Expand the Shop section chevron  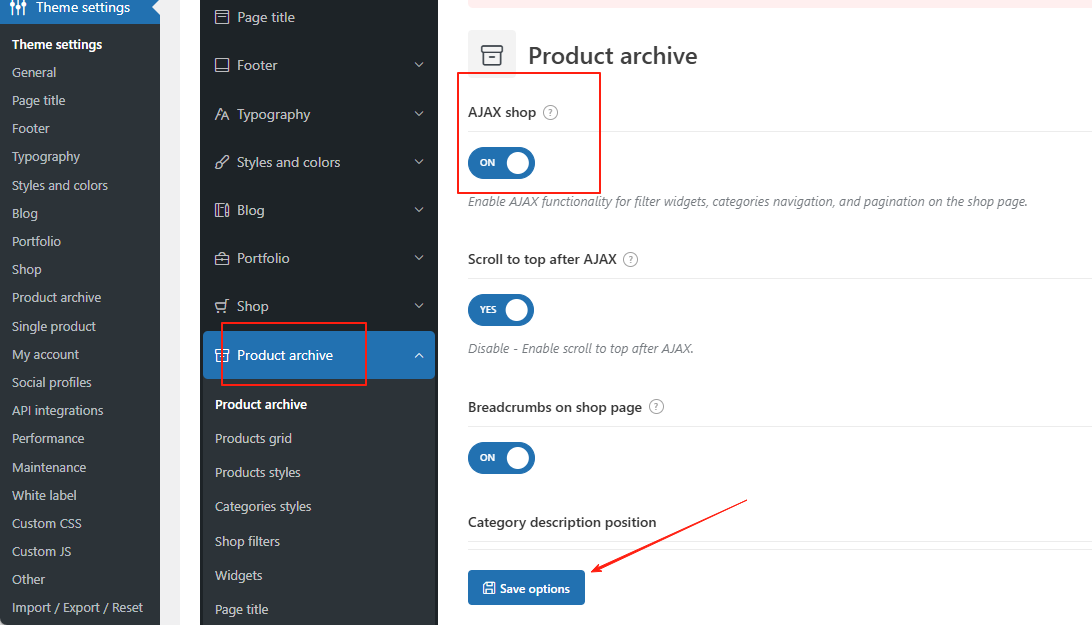pos(419,306)
